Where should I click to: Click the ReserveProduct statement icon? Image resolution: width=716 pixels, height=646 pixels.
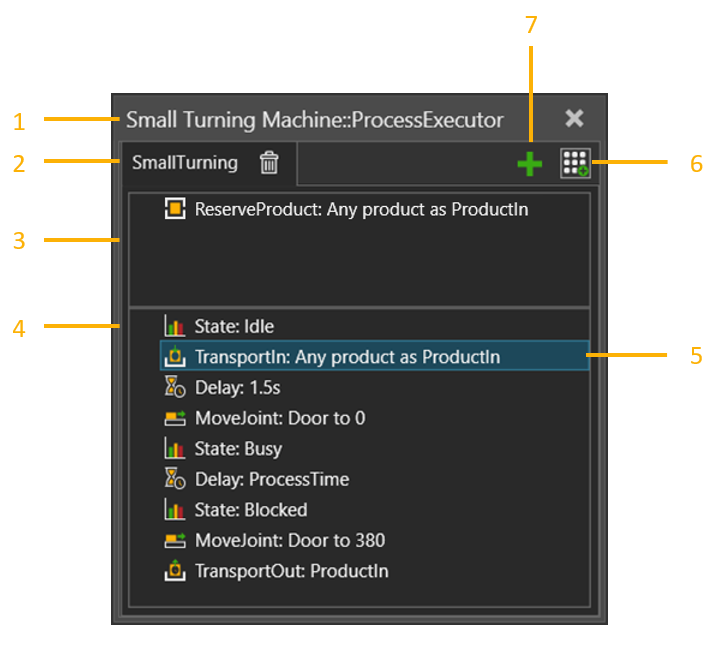click(175, 210)
